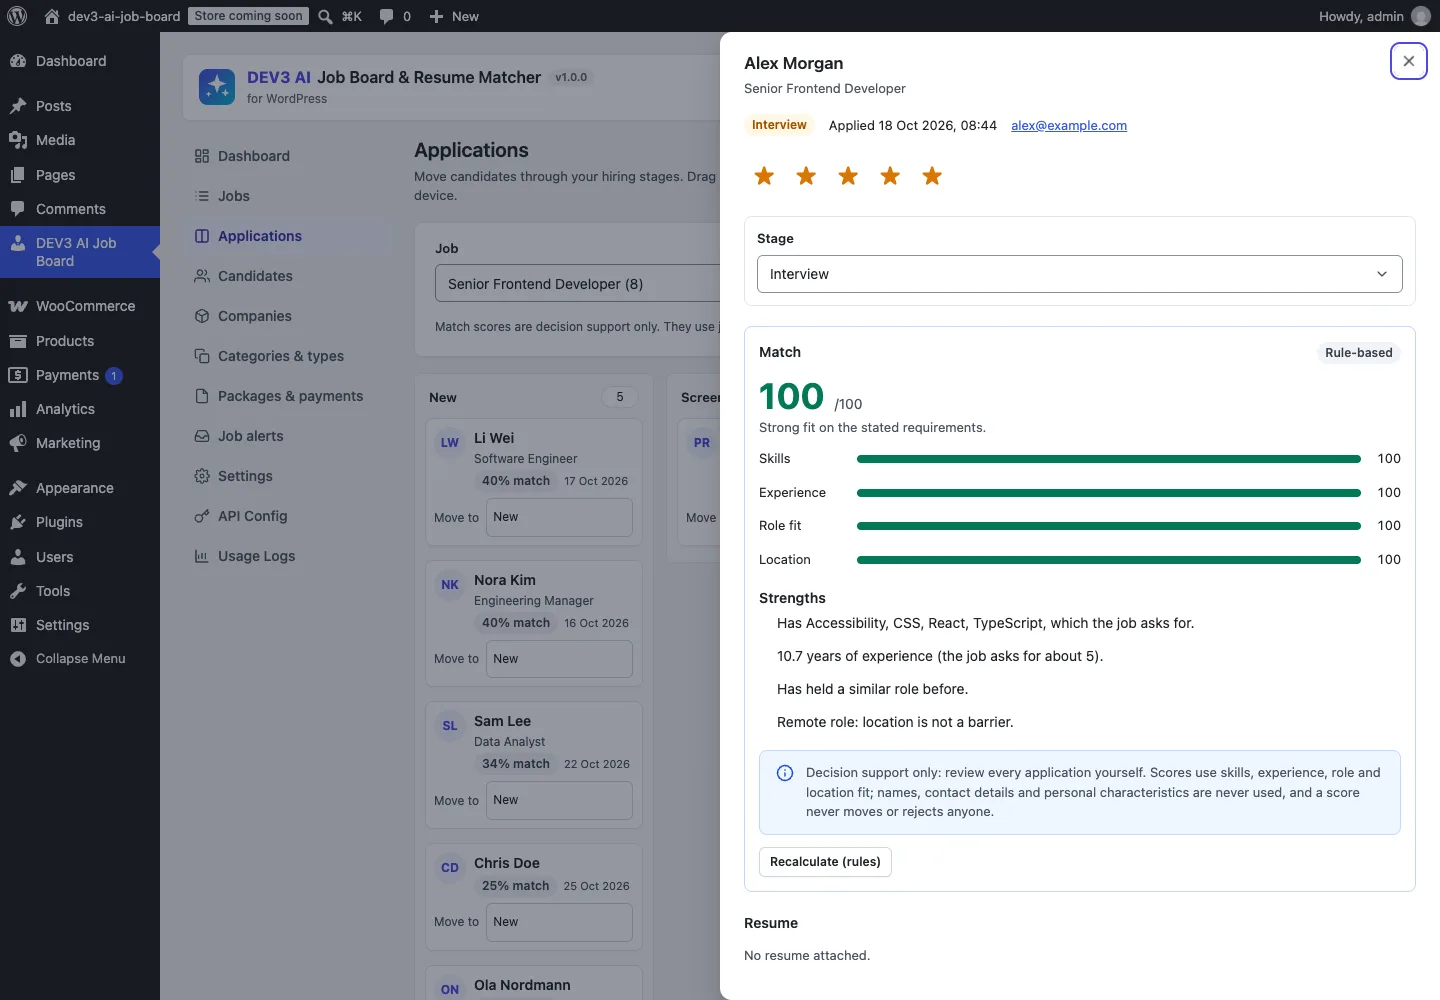Viewport: 1440px width, 1000px height.
Task: Open comments bubble icon in admin bar
Action: (x=387, y=16)
